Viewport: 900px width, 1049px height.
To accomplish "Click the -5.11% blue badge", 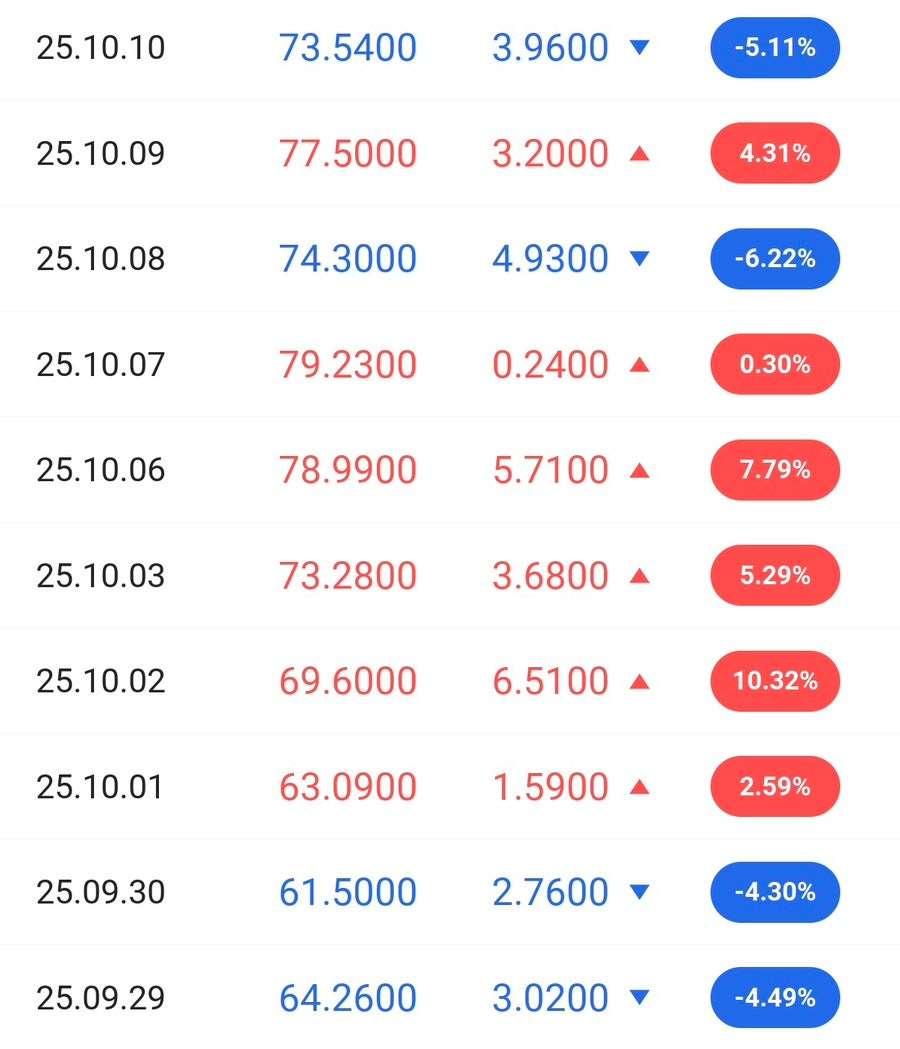I will [775, 47].
